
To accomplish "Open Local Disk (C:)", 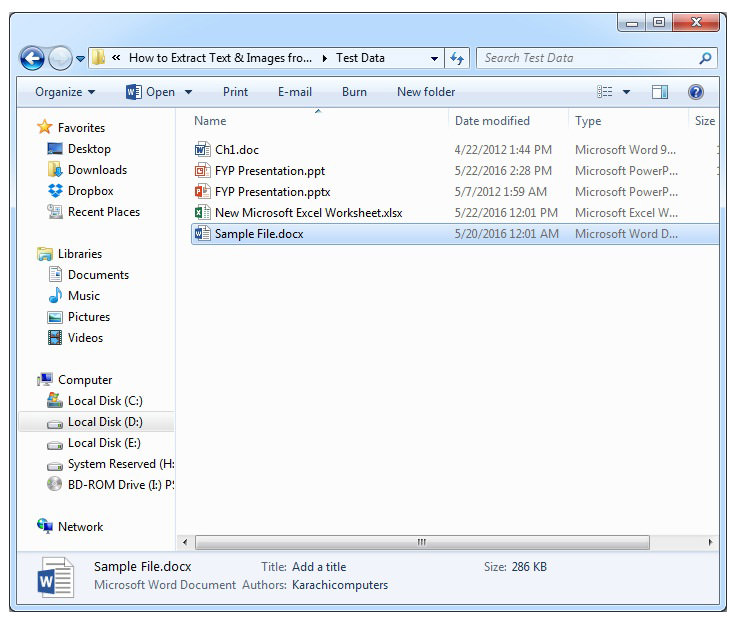I will coord(105,401).
